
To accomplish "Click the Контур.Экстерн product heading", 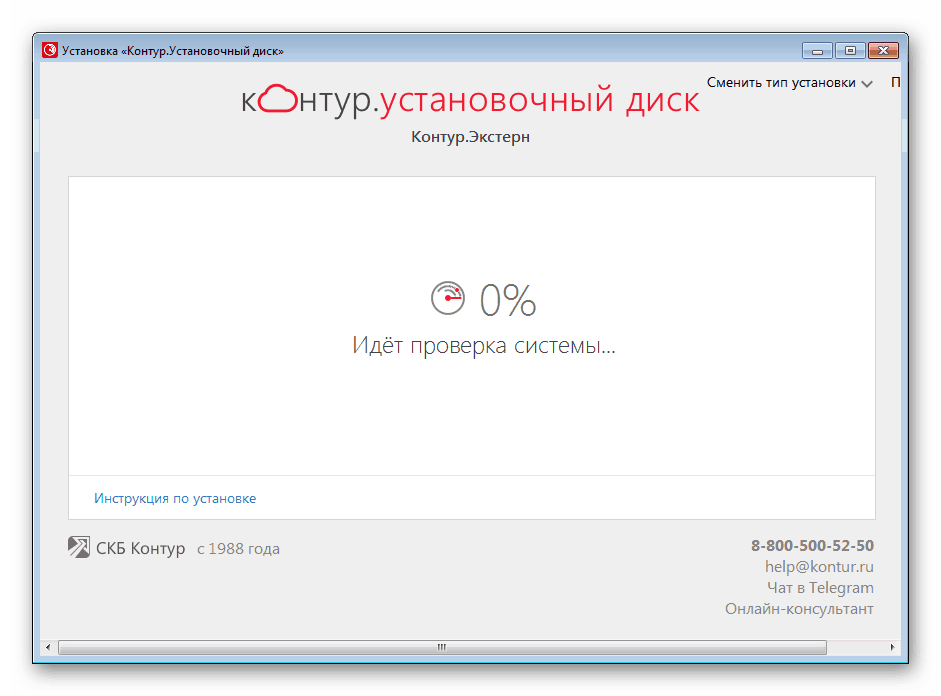I will [x=470, y=137].
